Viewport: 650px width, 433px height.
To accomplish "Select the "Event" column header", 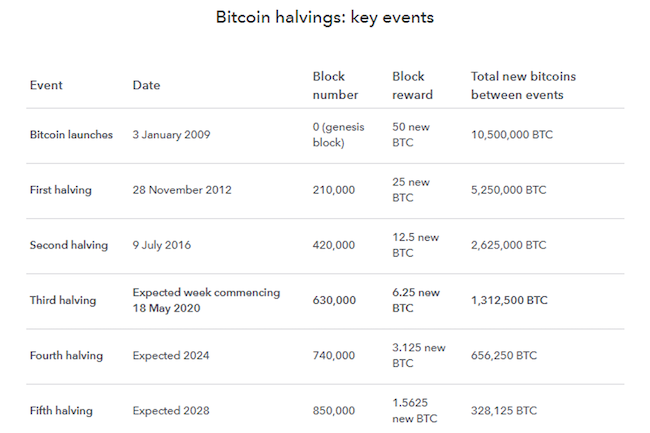I will coord(46,85).
